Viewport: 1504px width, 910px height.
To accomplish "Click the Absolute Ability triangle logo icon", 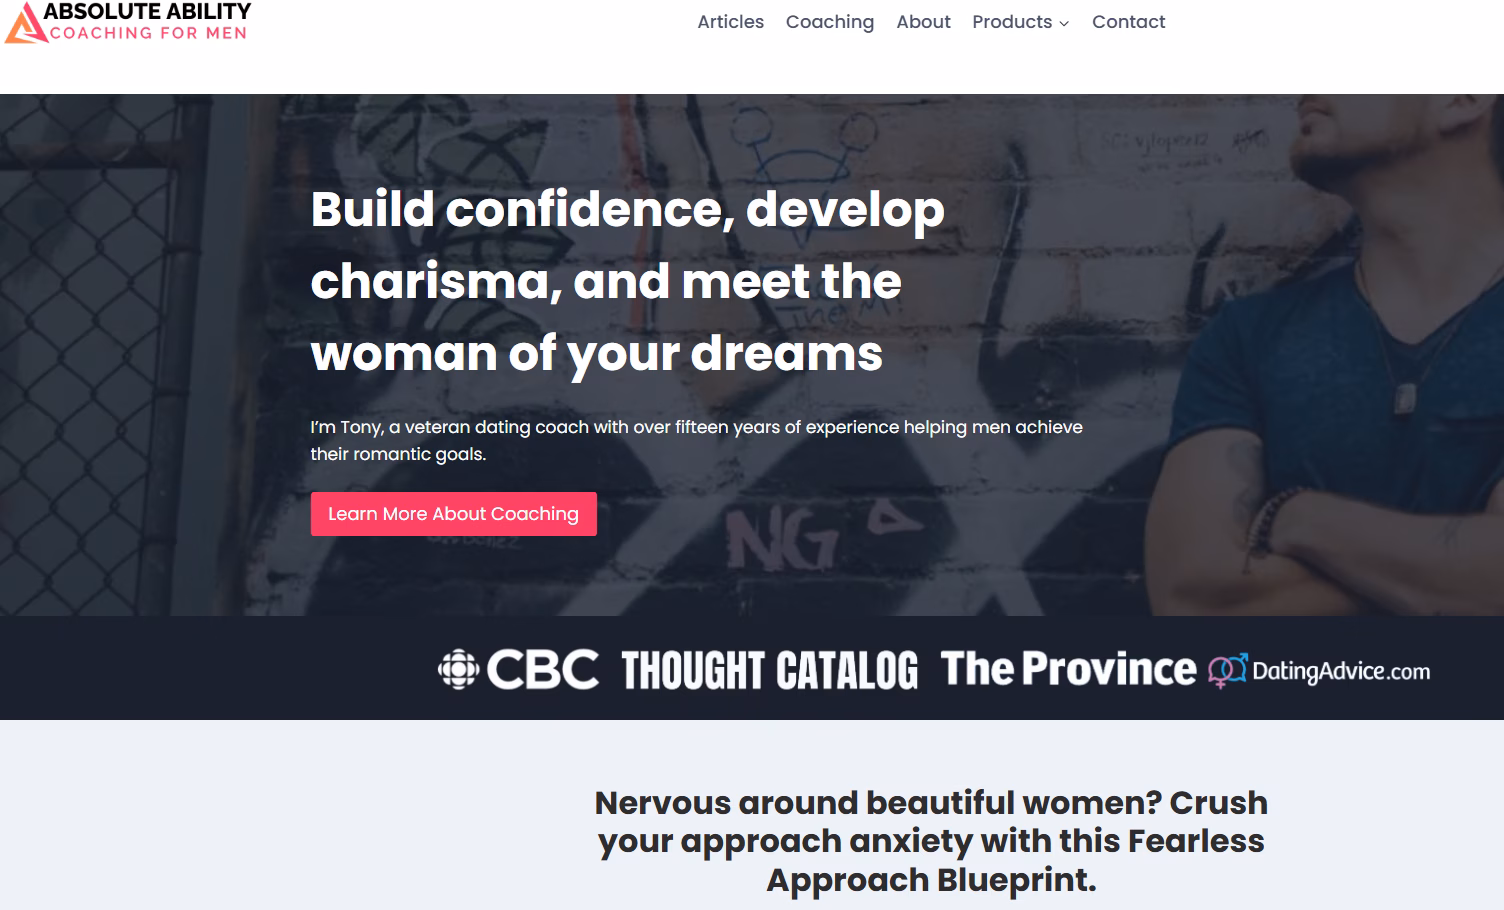I will [x=24, y=24].
